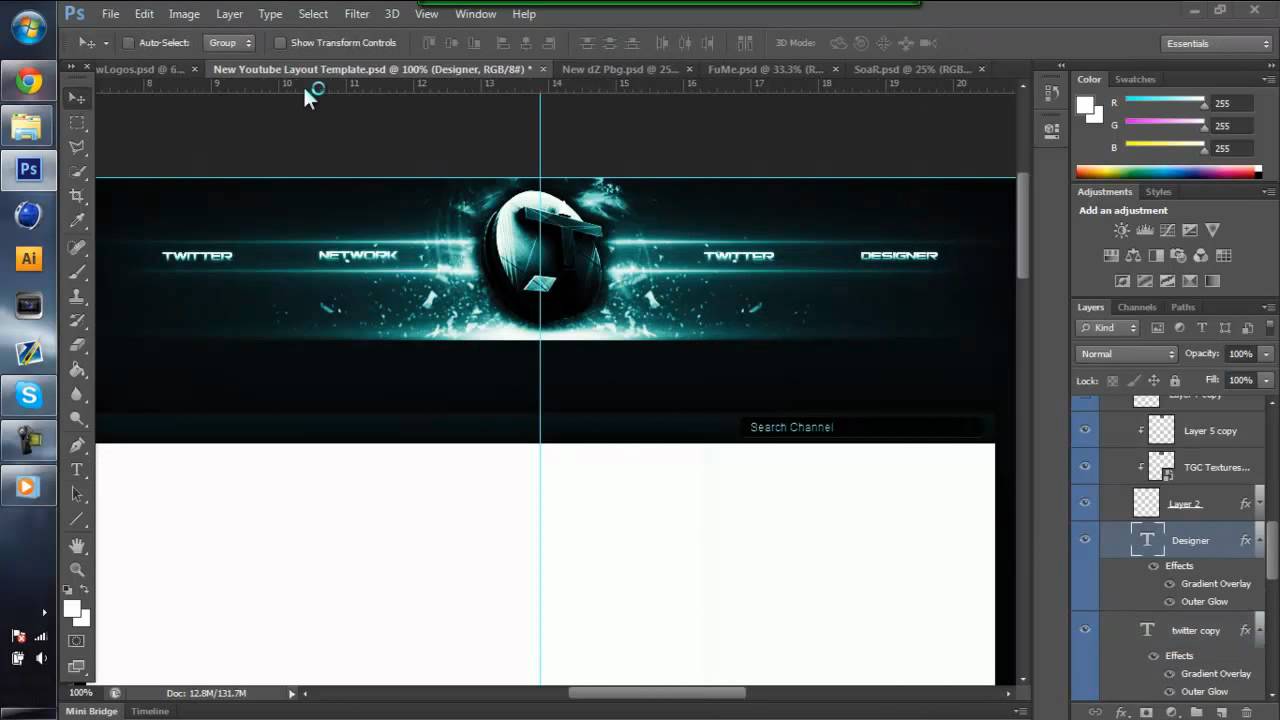Enable the Auto-Select checkbox
Viewport: 1280px width, 720px height.
pyautogui.click(x=128, y=43)
